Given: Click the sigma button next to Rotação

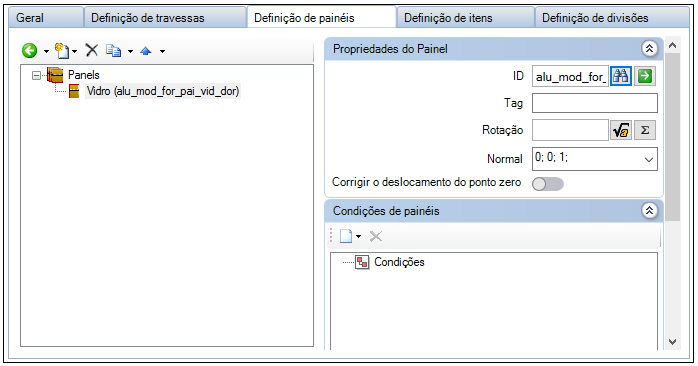Looking at the screenshot, I should (645, 130).
